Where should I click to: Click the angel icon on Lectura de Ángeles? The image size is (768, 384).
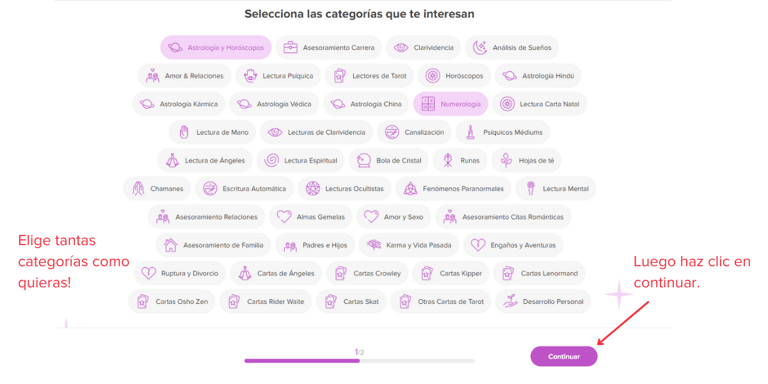(x=172, y=161)
